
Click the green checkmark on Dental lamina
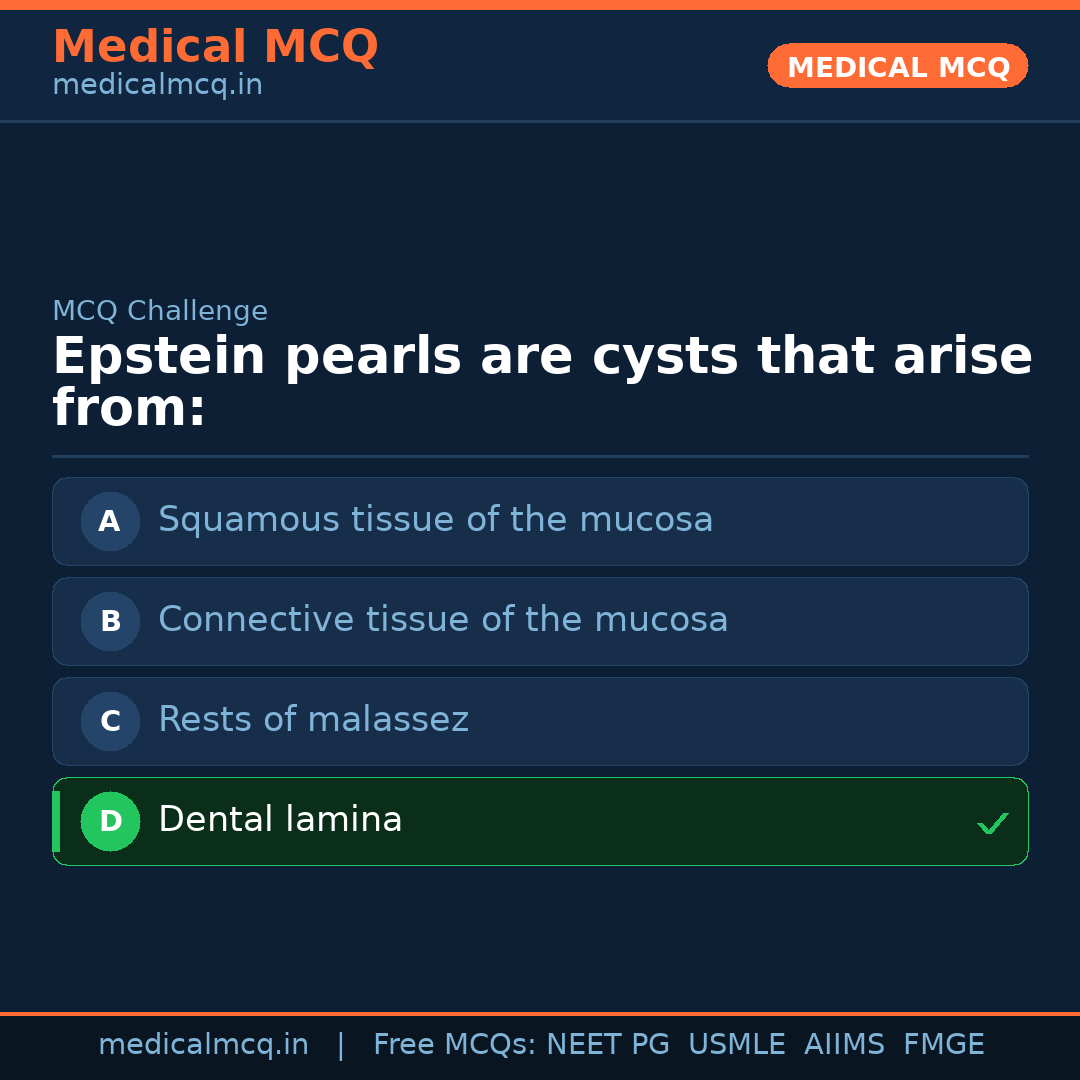pos(992,823)
